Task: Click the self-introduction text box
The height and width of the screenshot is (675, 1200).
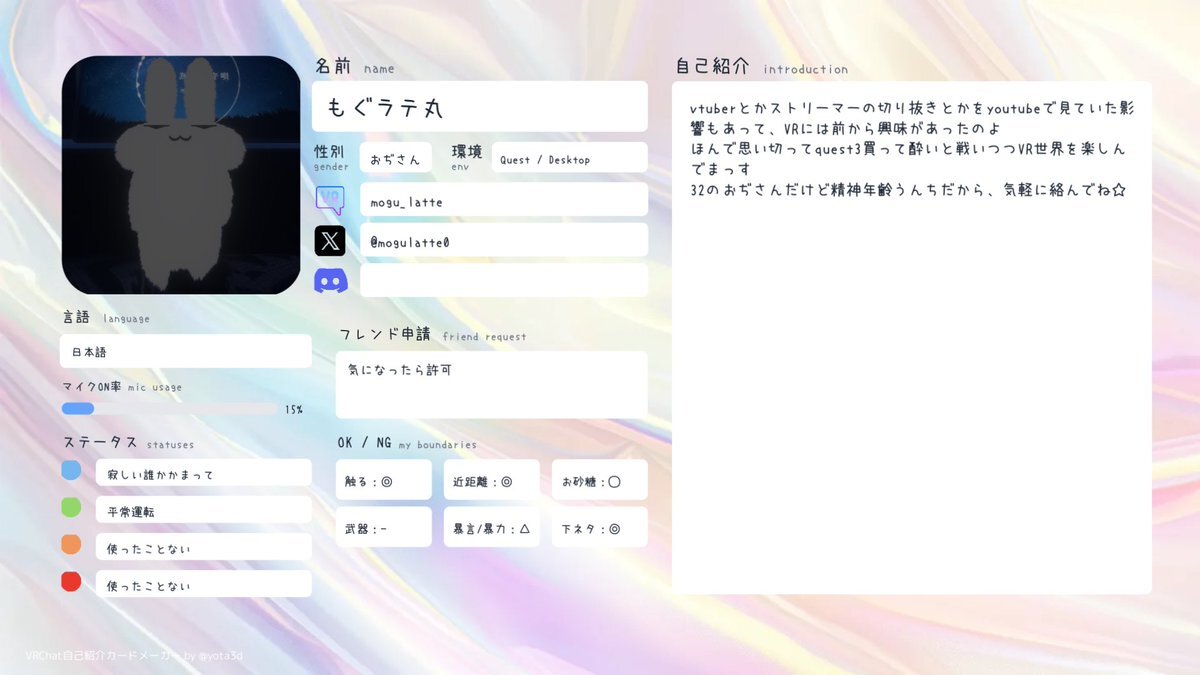Action: 912,338
